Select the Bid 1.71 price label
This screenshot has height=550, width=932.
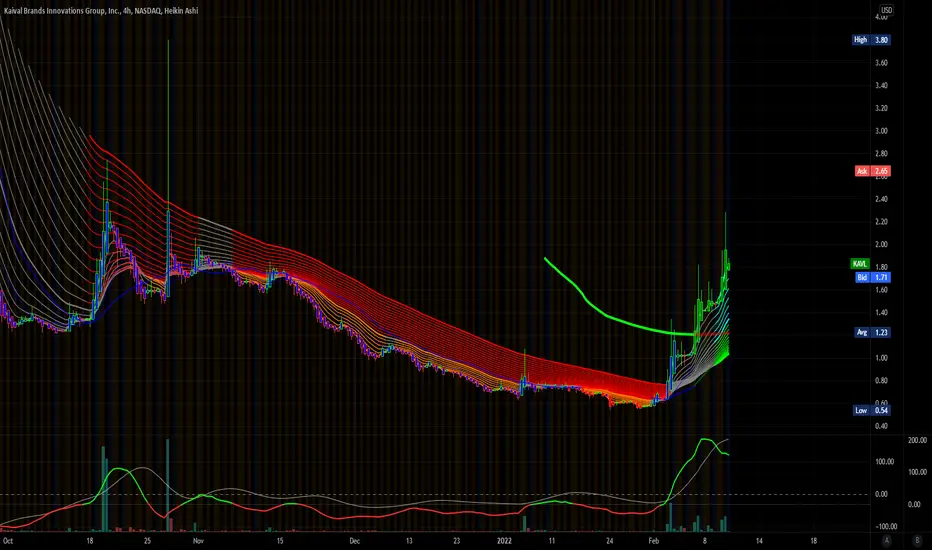coord(872,278)
